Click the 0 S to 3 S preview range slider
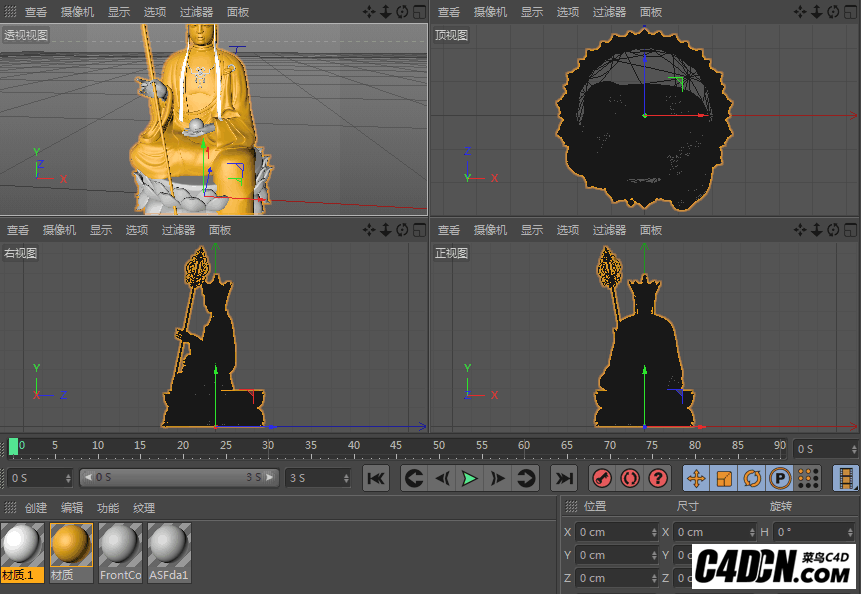Screen dimensions: 861x594 (x=179, y=478)
